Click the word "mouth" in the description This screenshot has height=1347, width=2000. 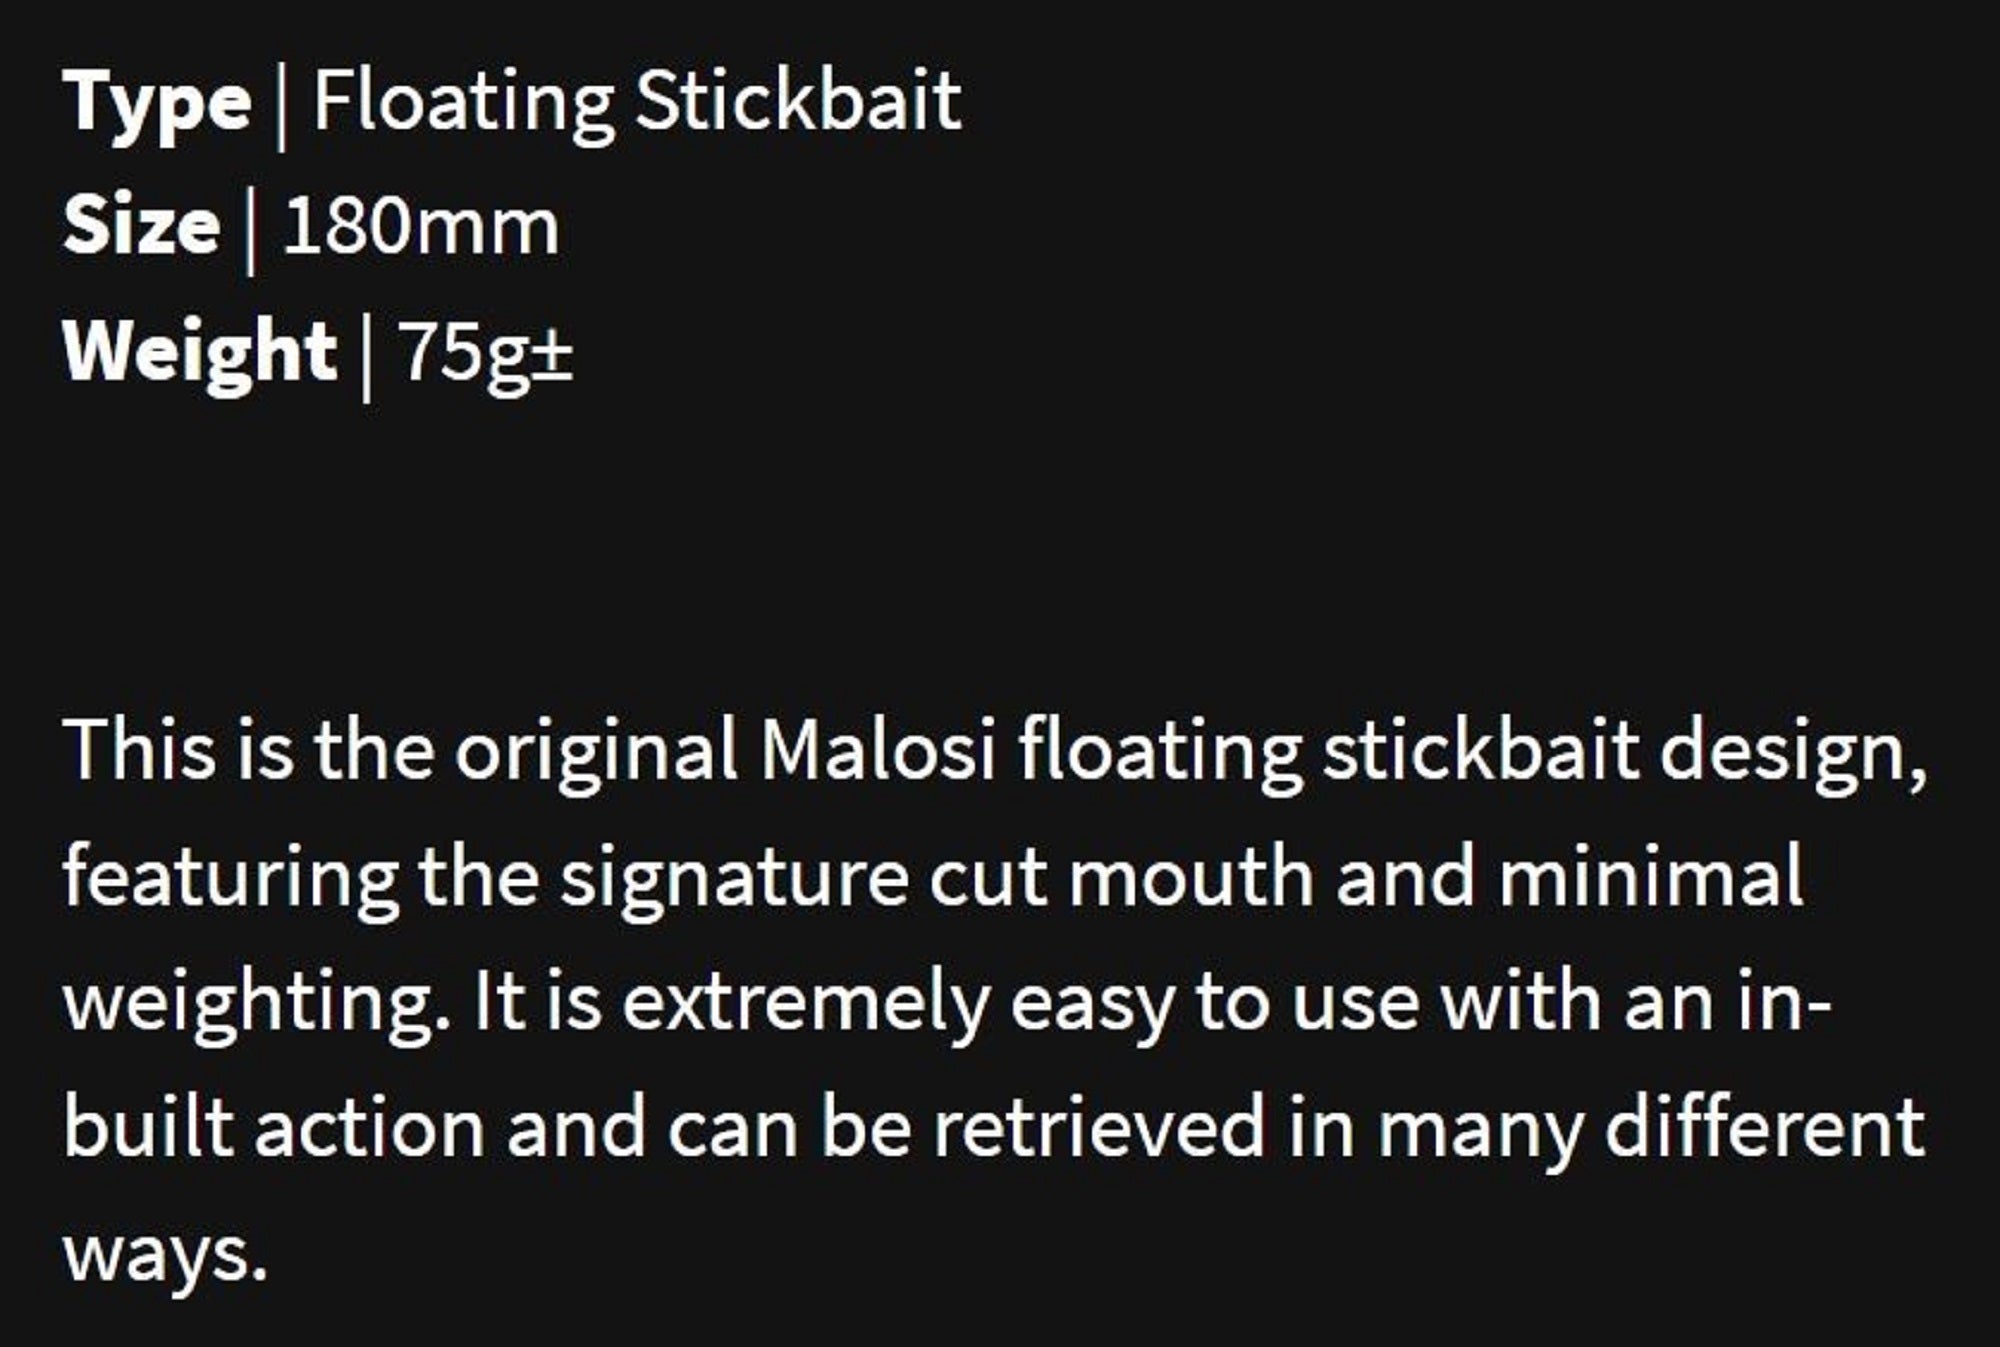click(1190, 877)
